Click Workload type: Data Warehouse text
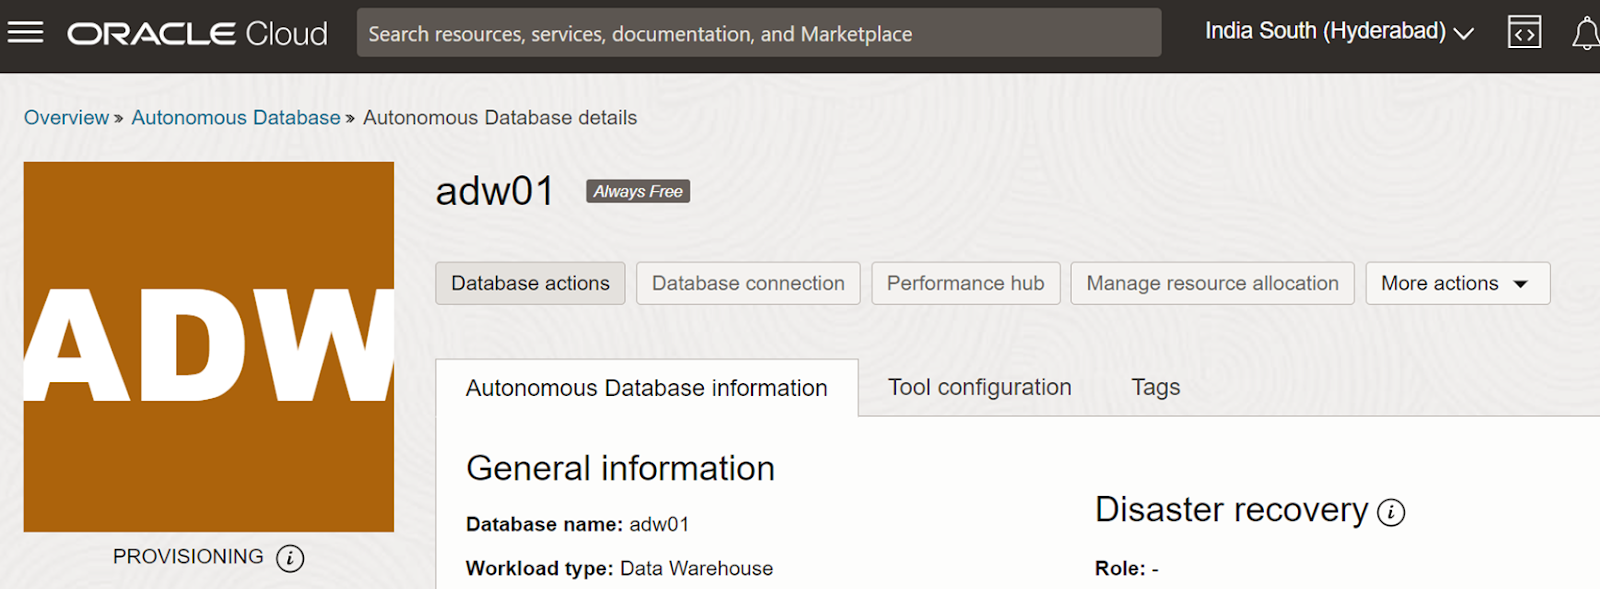Screen dimensions: 1600x589 pos(619,568)
